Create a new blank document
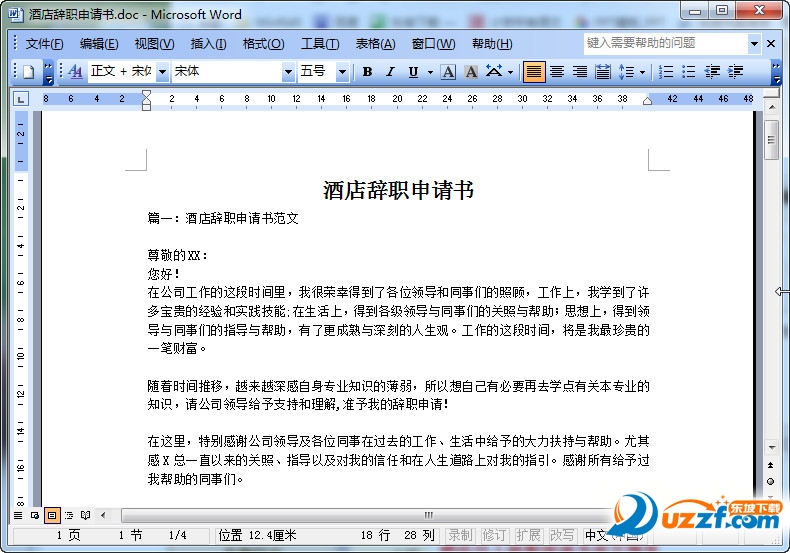This screenshot has width=790, height=553. tap(29, 72)
